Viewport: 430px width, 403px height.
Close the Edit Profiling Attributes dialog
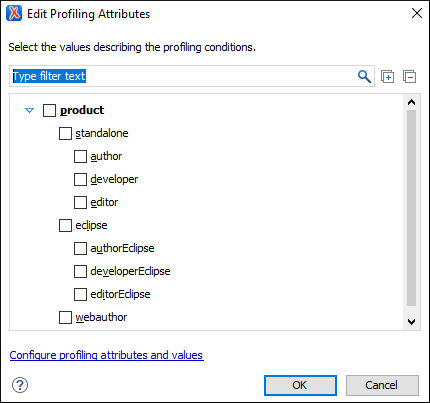tap(417, 13)
